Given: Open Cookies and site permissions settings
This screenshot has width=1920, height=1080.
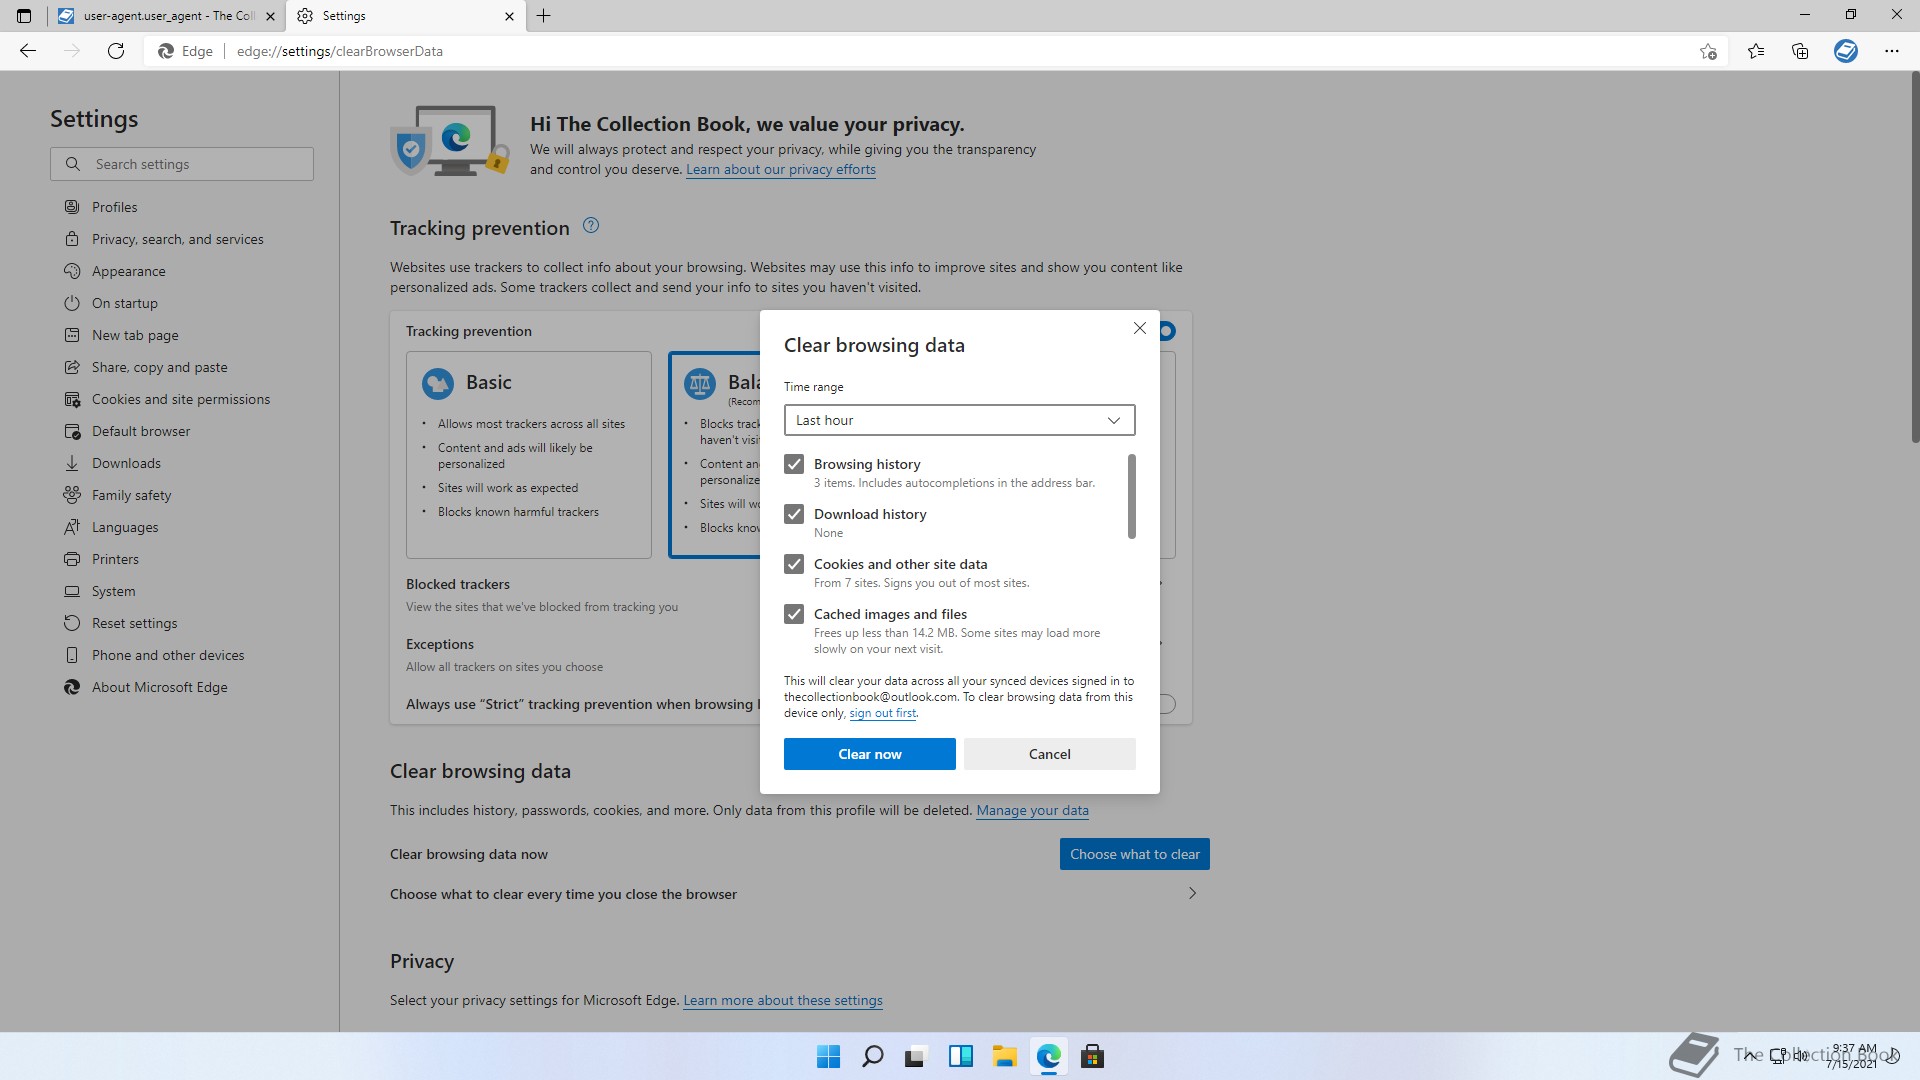Looking at the screenshot, I should pos(180,399).
